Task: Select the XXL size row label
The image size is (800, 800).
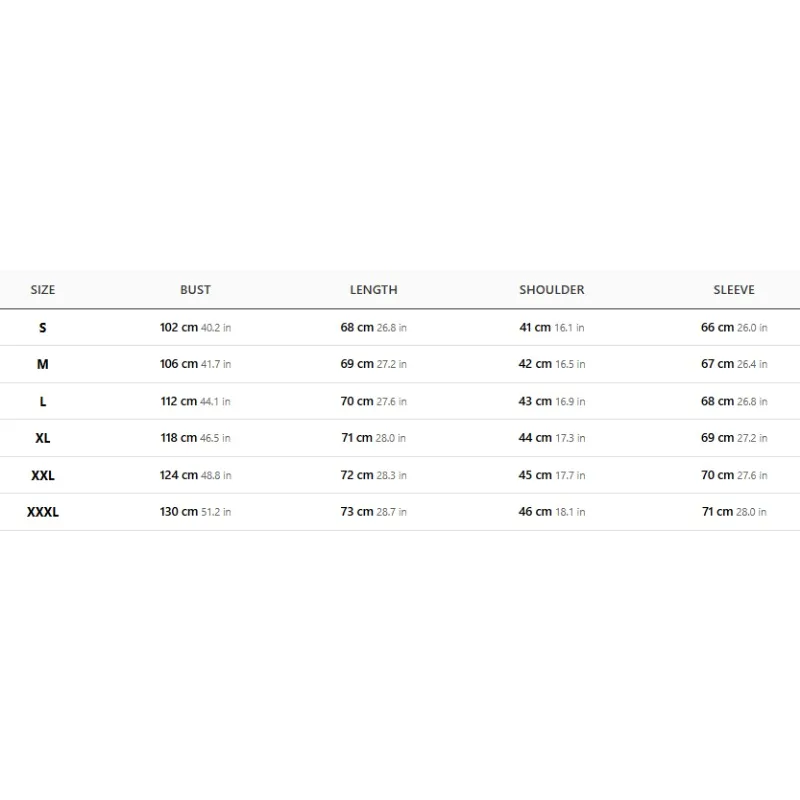Action: coord(42,476)
